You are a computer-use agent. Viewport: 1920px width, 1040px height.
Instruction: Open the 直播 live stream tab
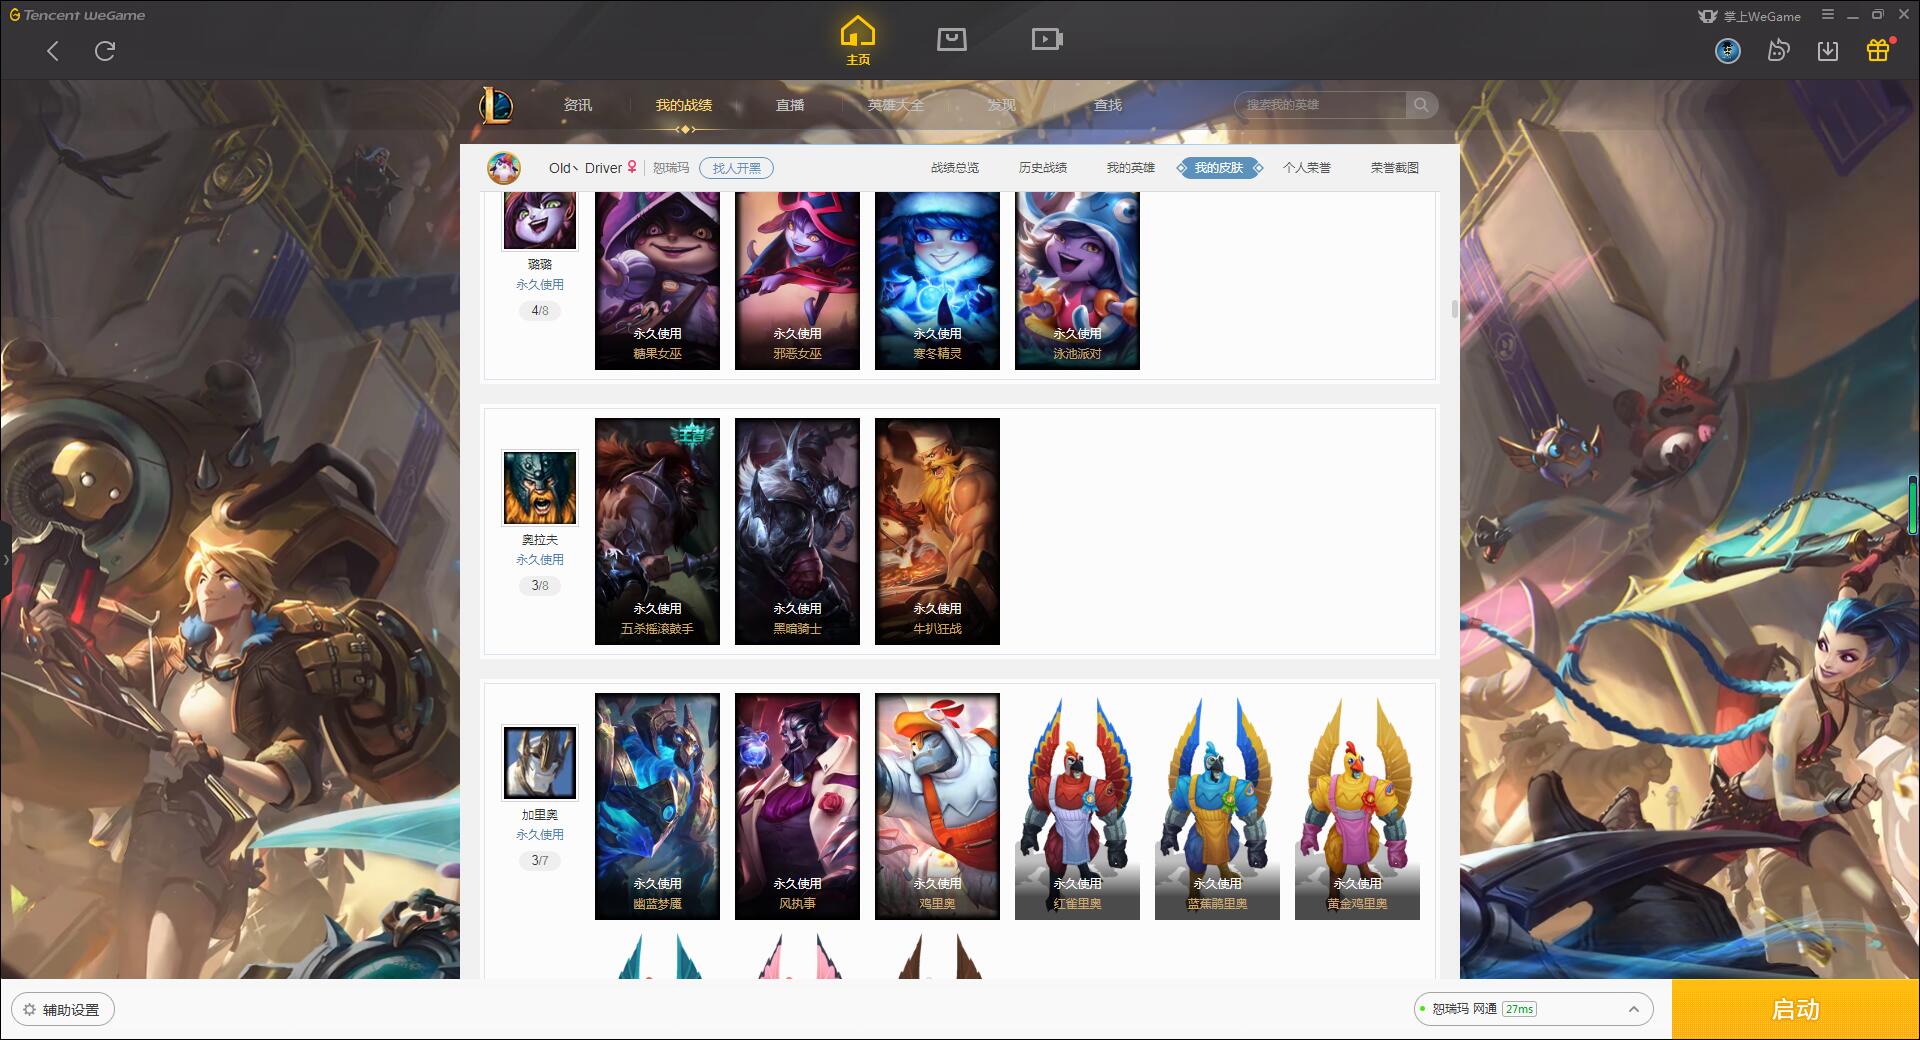790,105
